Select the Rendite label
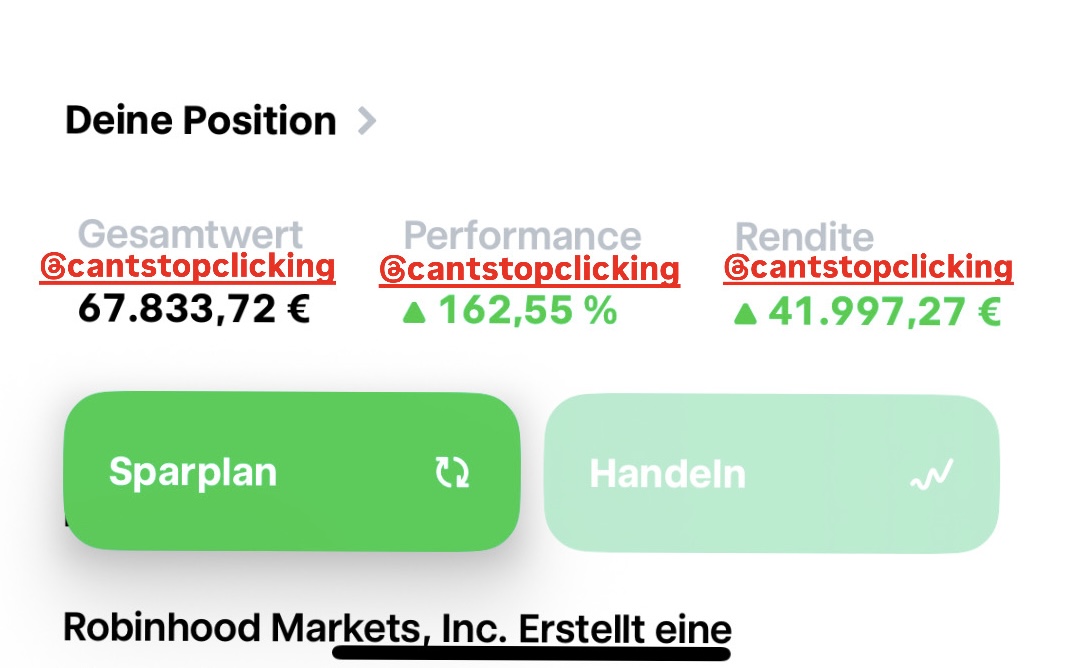Viewport: 1077px width, 668px height. [804, 237]
